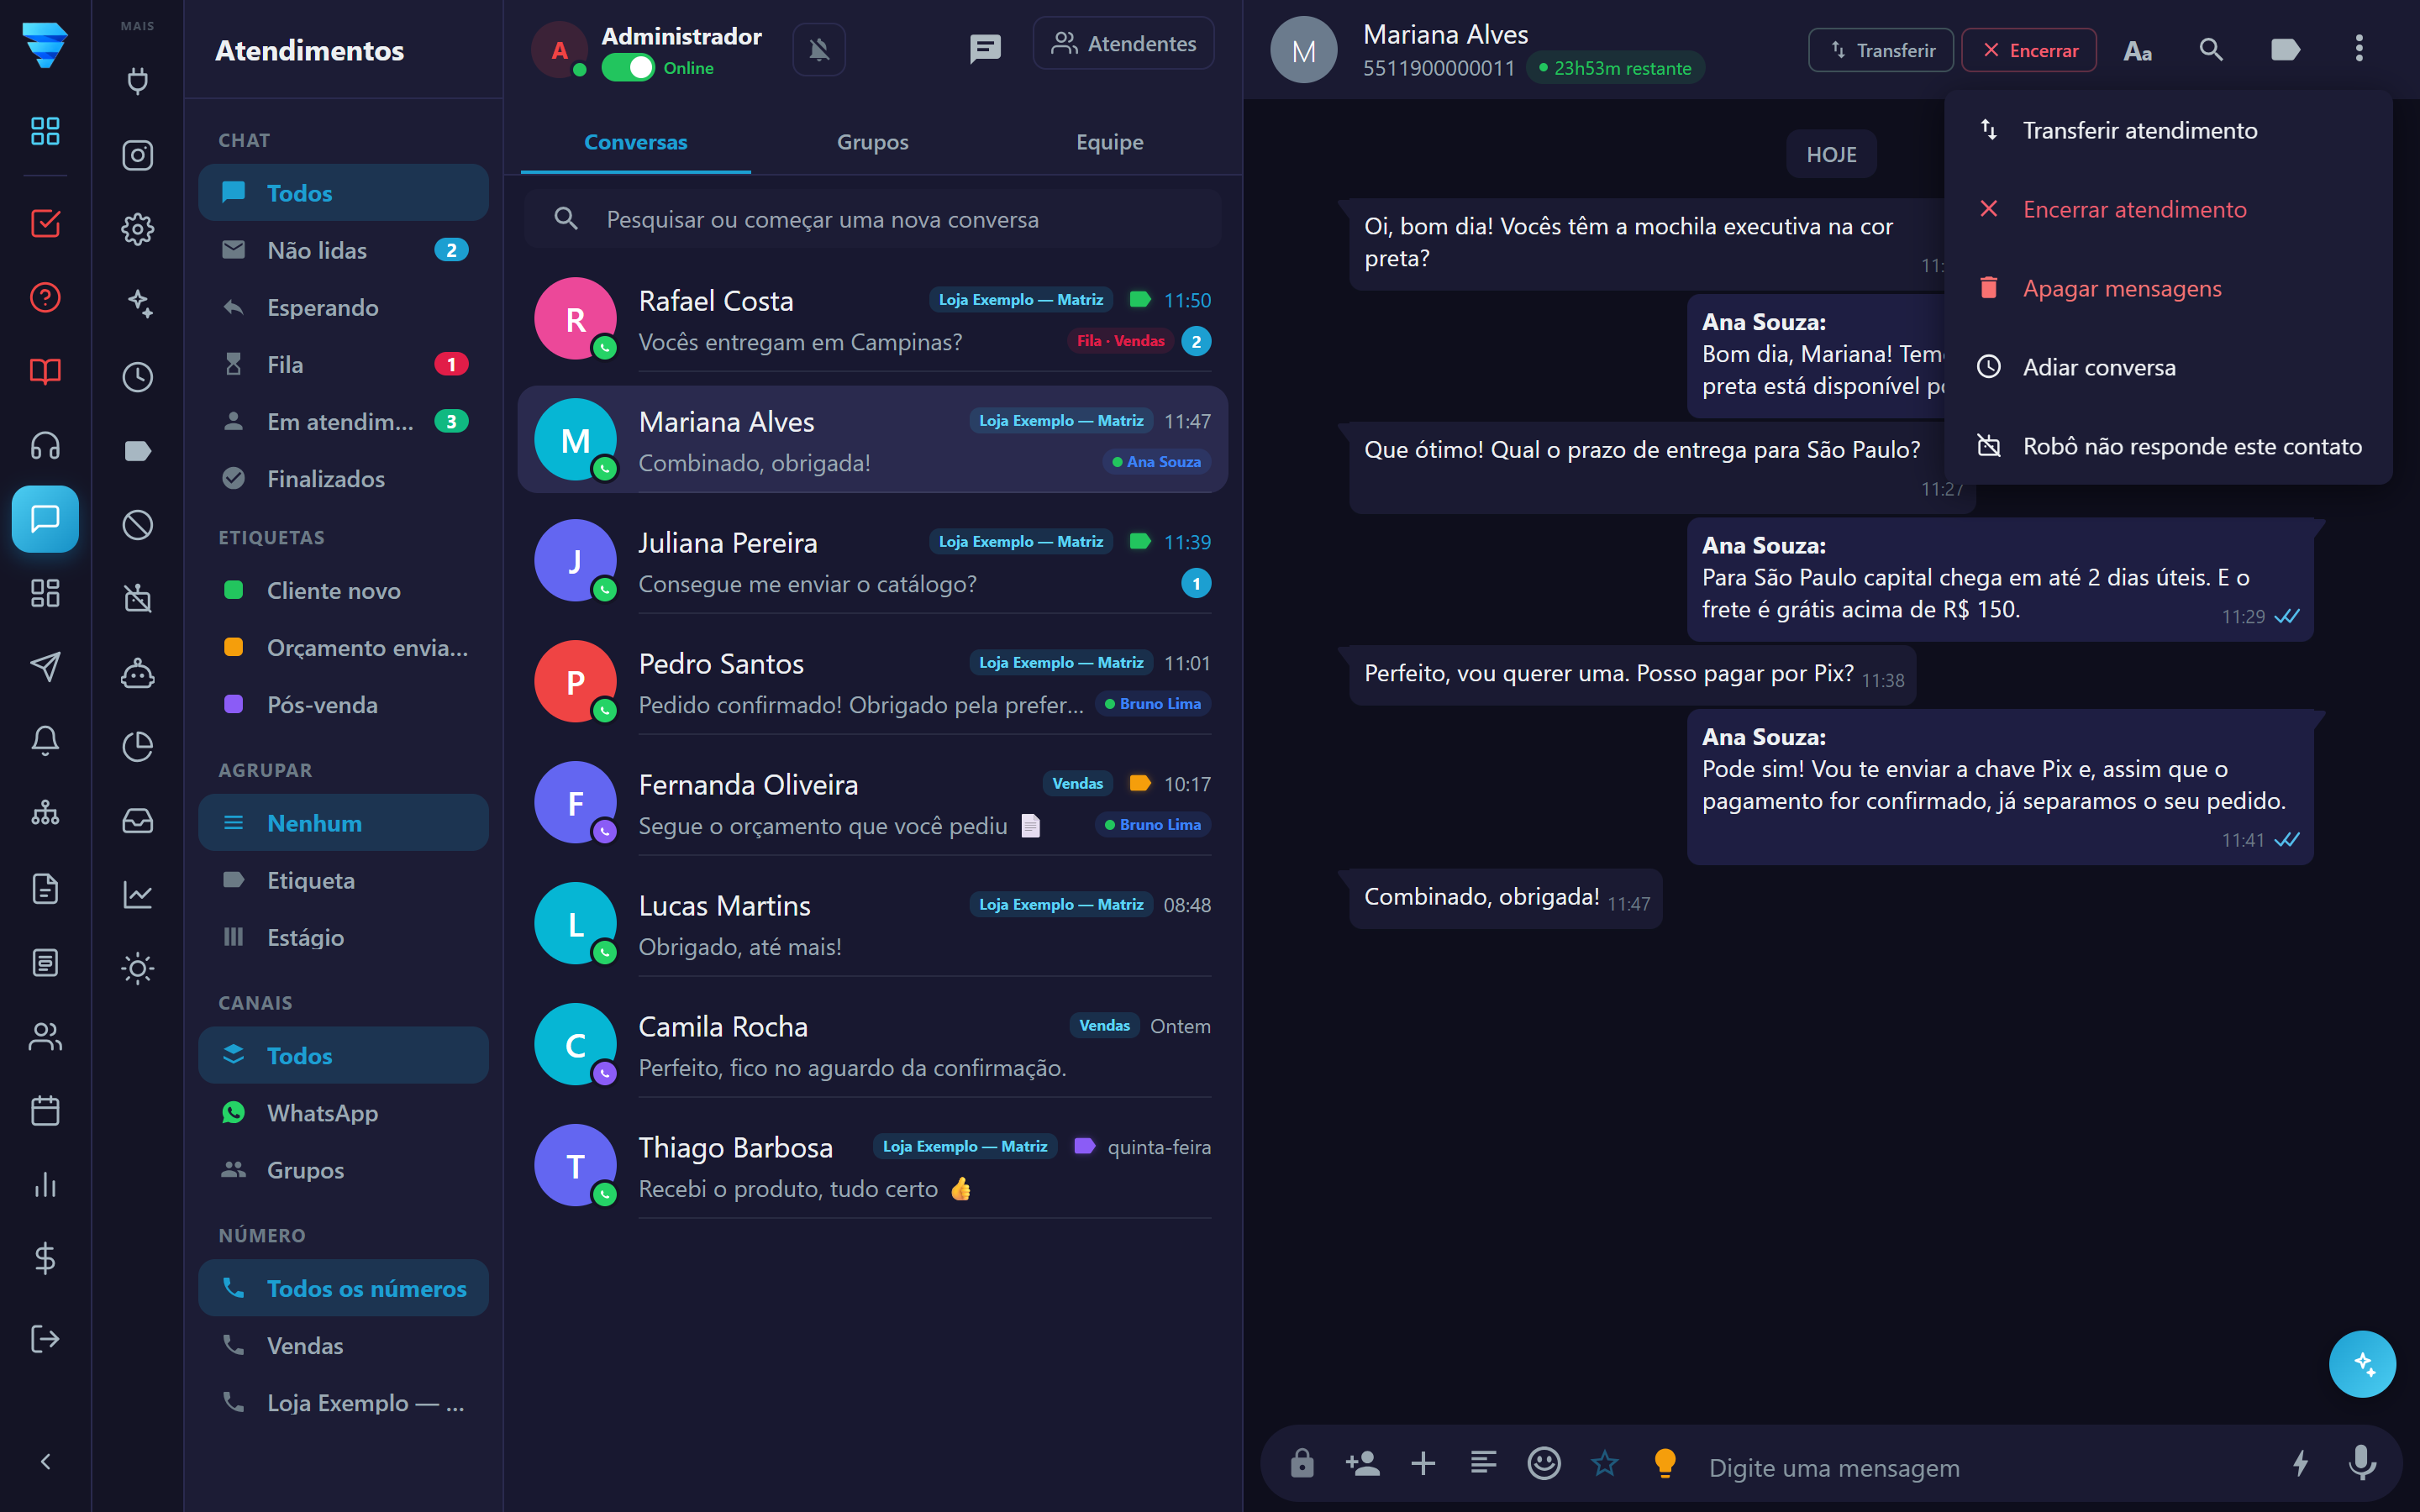Toggle the Online status switch

628,68
